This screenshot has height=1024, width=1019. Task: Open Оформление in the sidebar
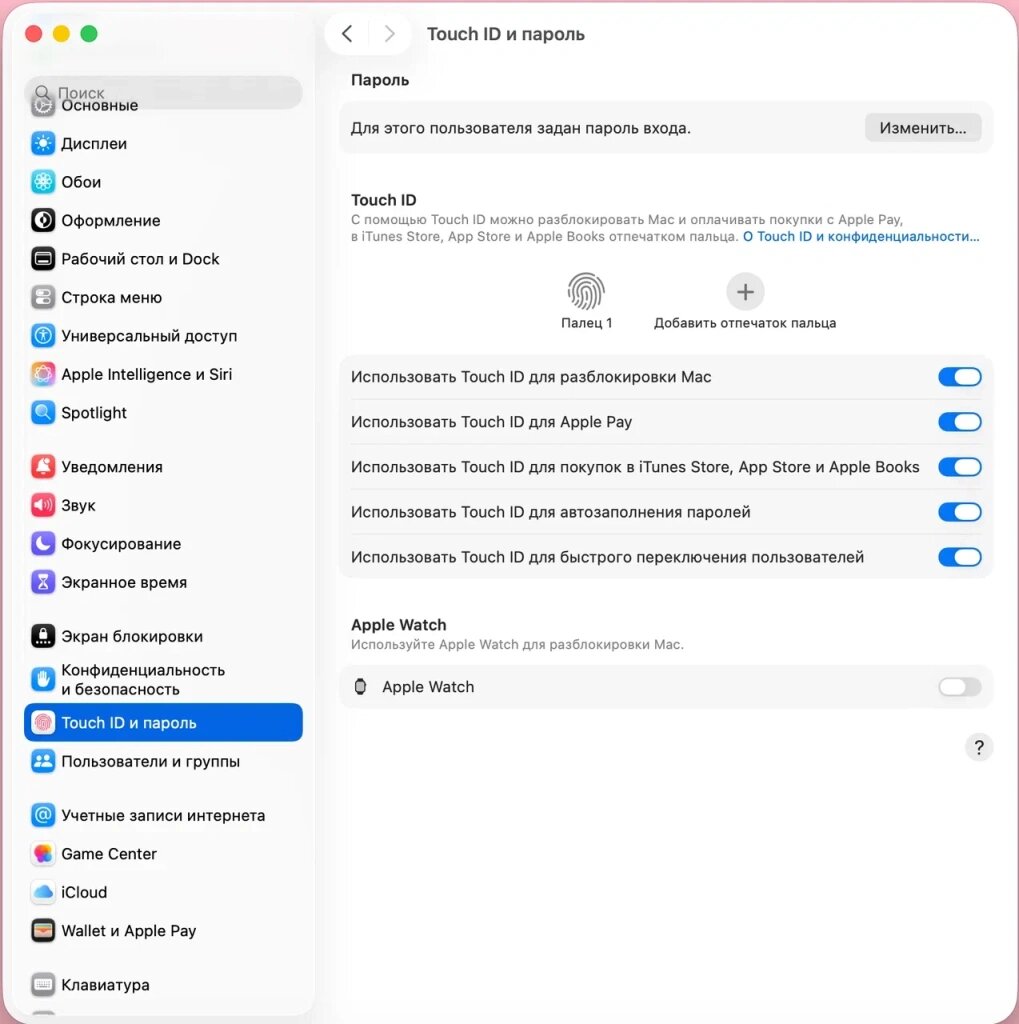111,221
